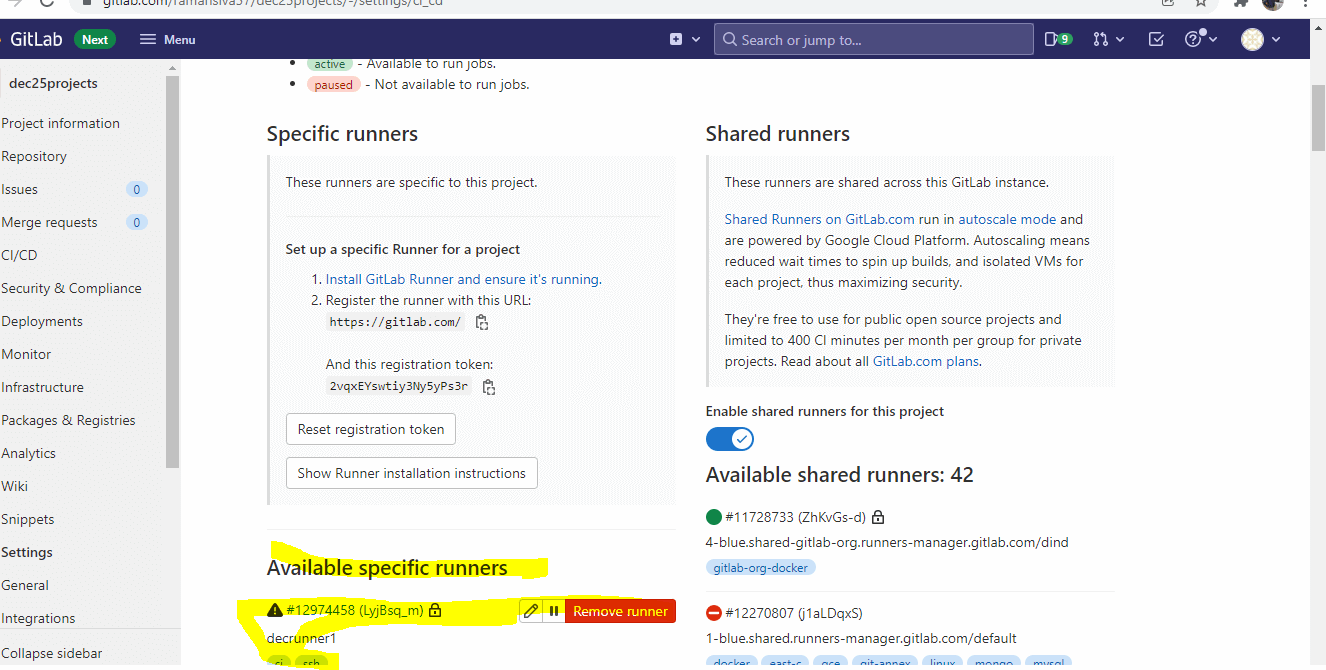Open Monitor in sidebar
This screenshot has width=1326, height=670.
27,354
